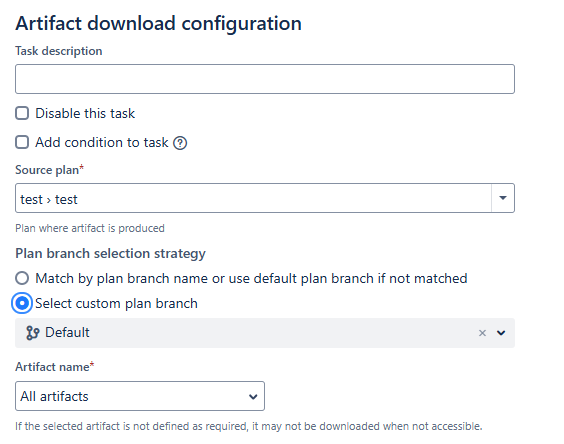
Task: Expand the custom plan branch chevron
Action: pyautogui.click(x=501, y=333)
